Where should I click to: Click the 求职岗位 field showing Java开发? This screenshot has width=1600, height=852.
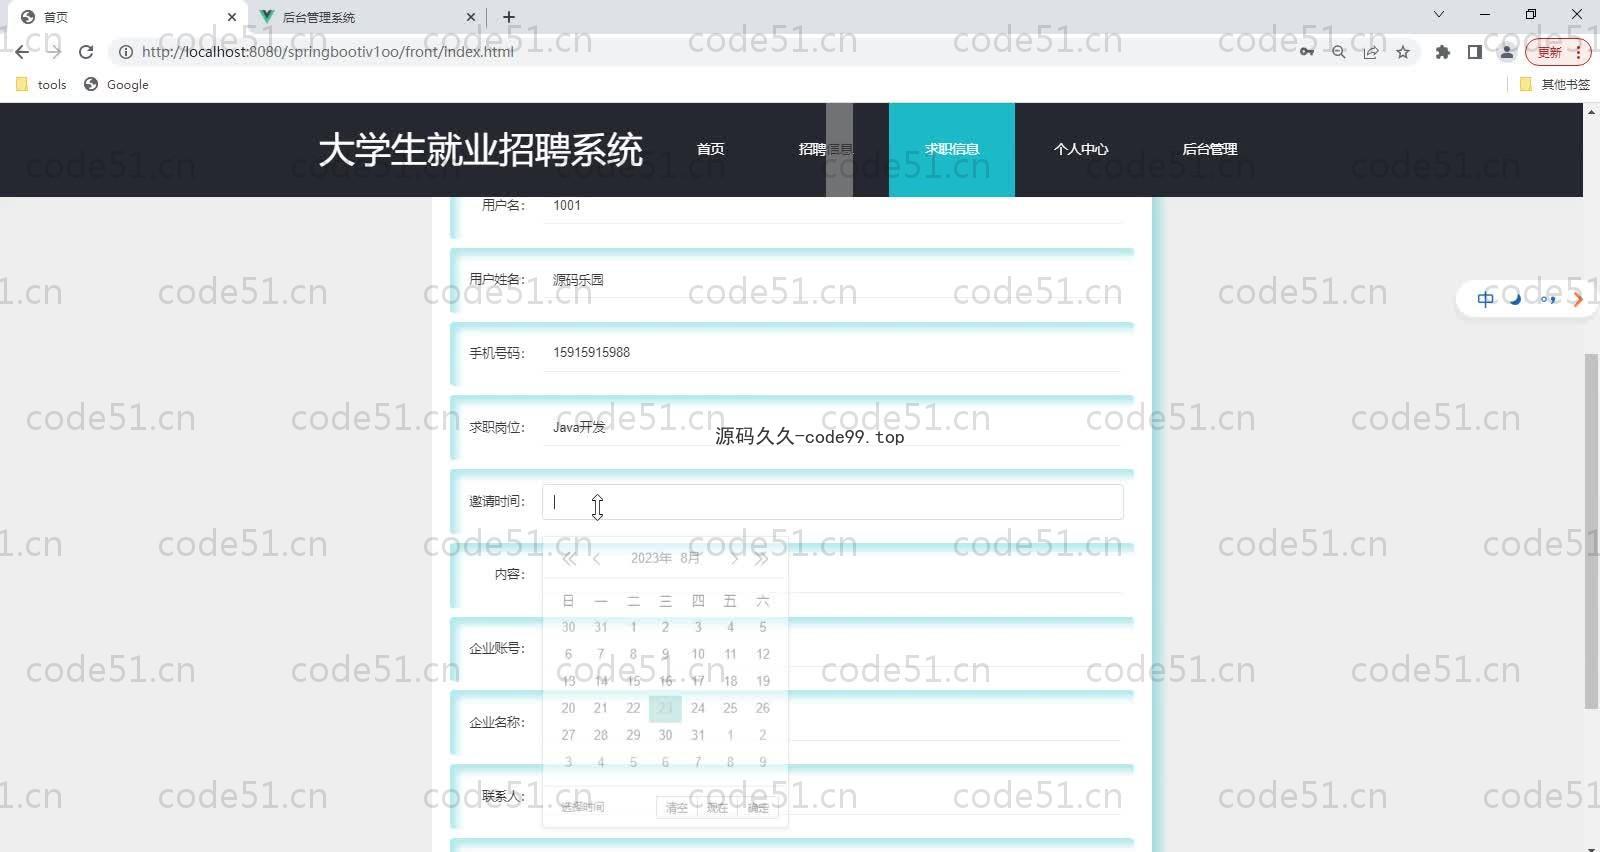[832, 427]
